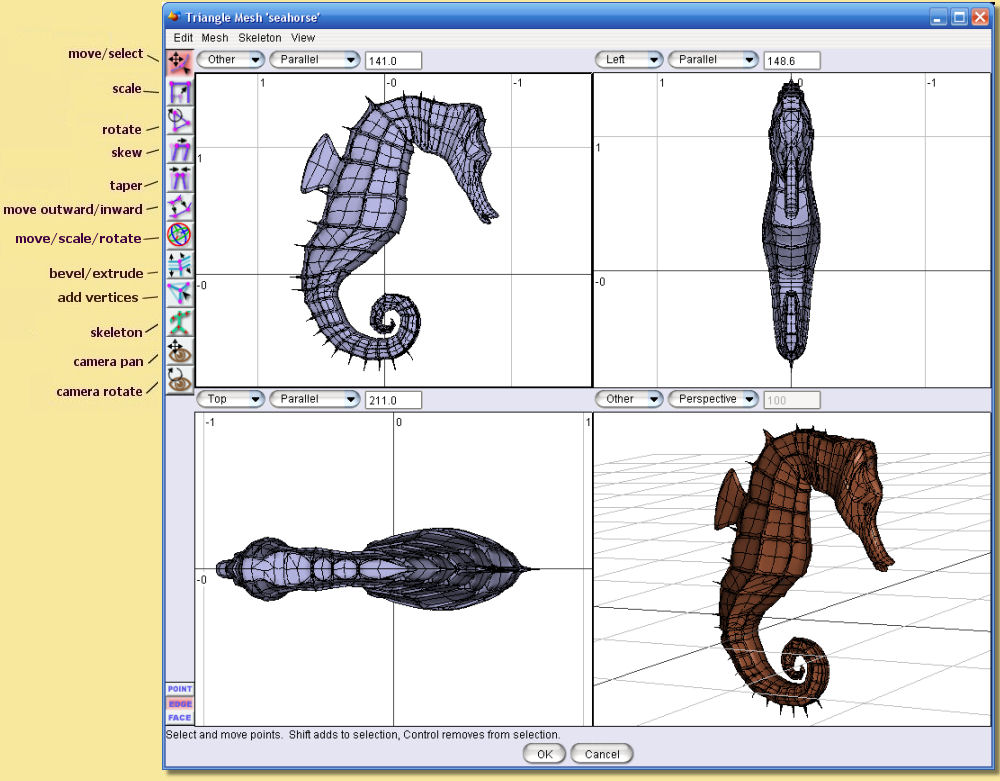Select the skew tool
The image size is (1000, 781).
click(x=180, y=149)
